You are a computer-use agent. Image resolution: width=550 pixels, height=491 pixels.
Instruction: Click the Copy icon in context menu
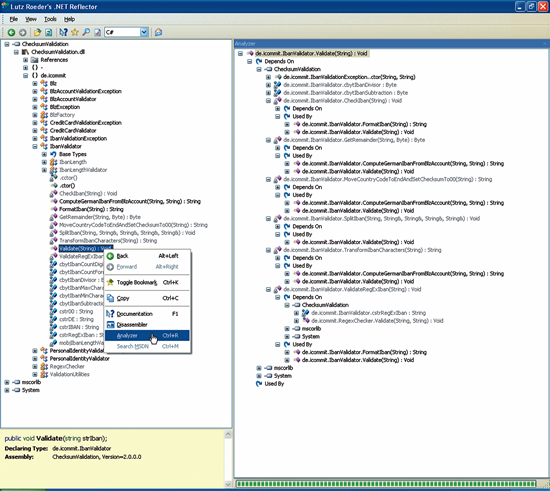[x=110, y=298]
